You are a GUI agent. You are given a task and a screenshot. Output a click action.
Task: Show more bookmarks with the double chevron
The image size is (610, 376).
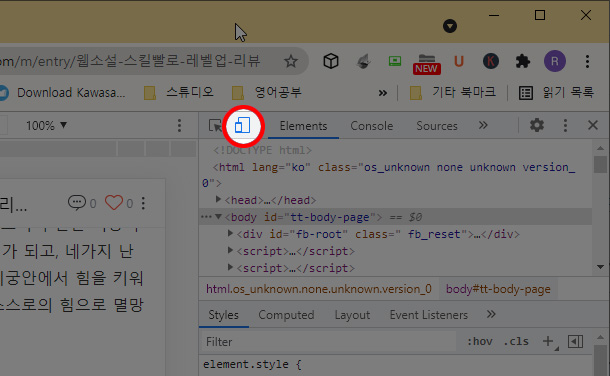point(383,93)
